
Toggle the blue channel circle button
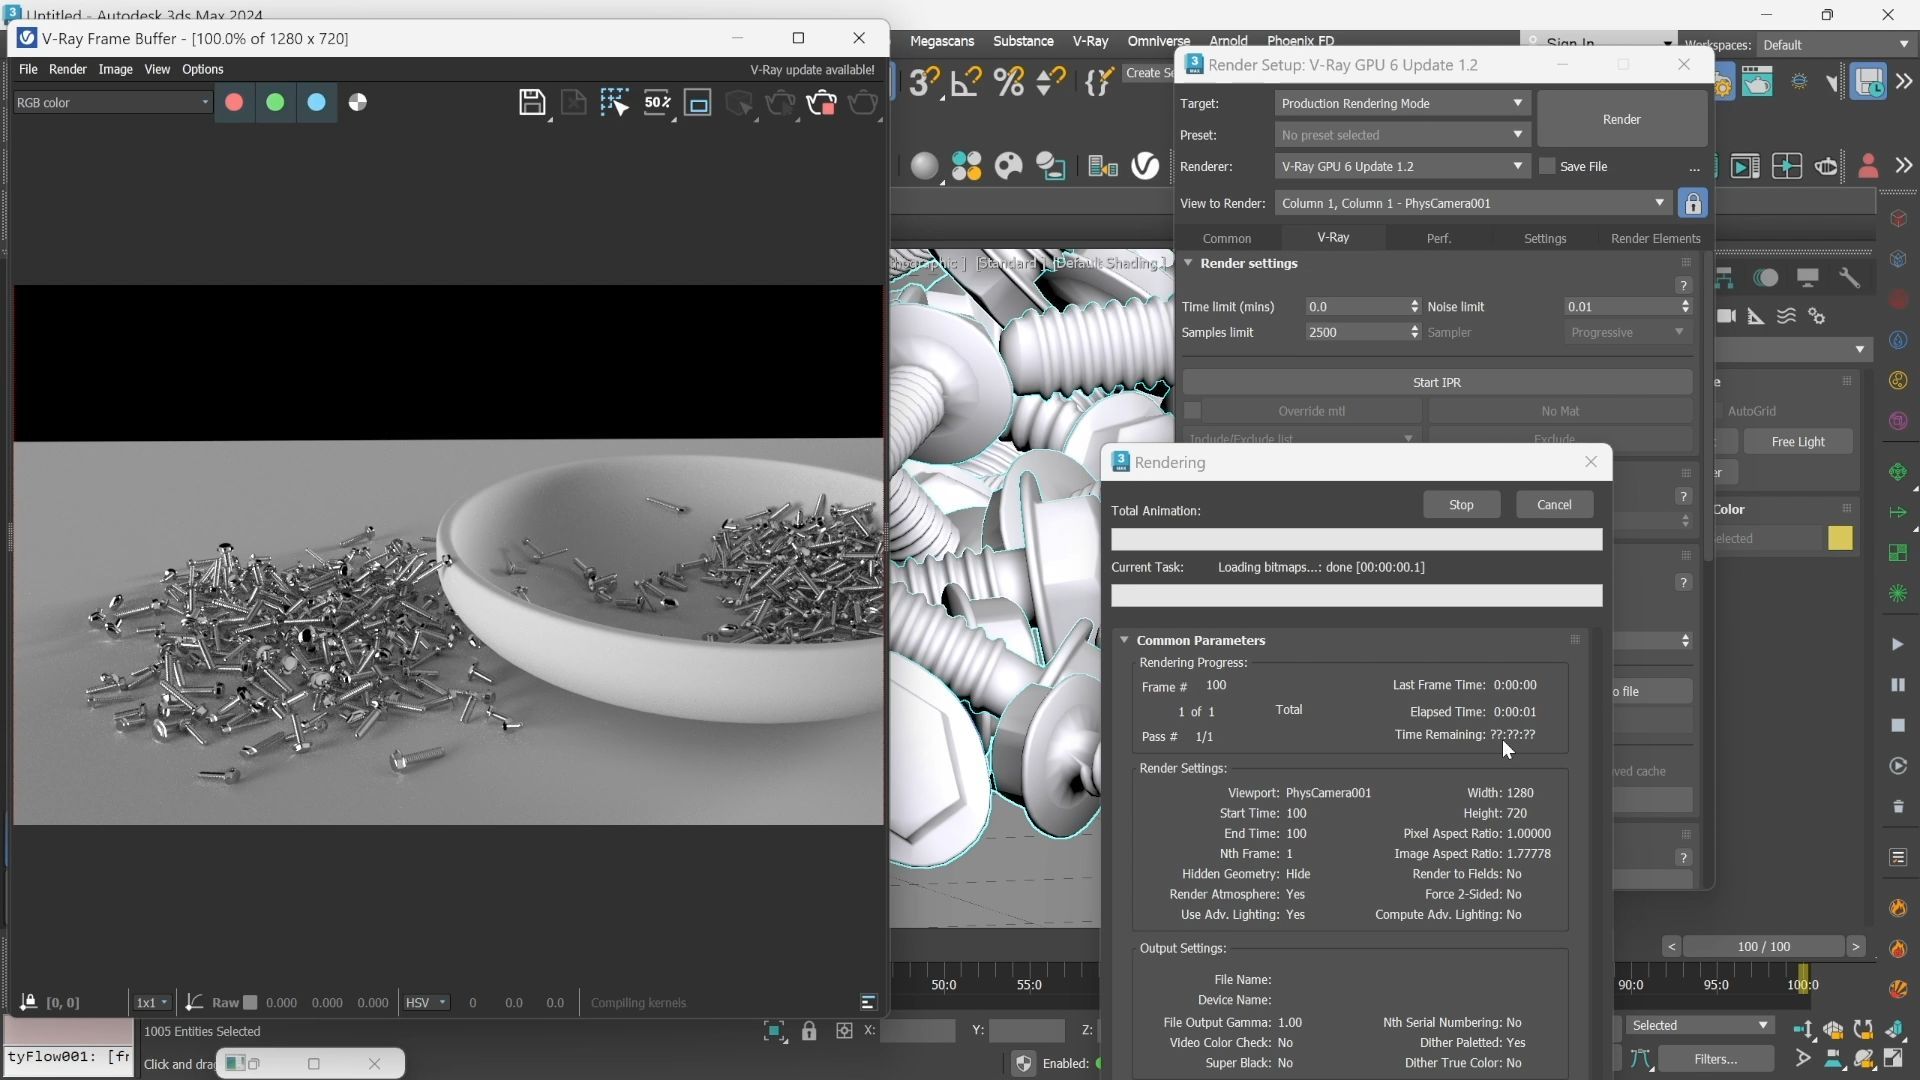coord(316,102)
